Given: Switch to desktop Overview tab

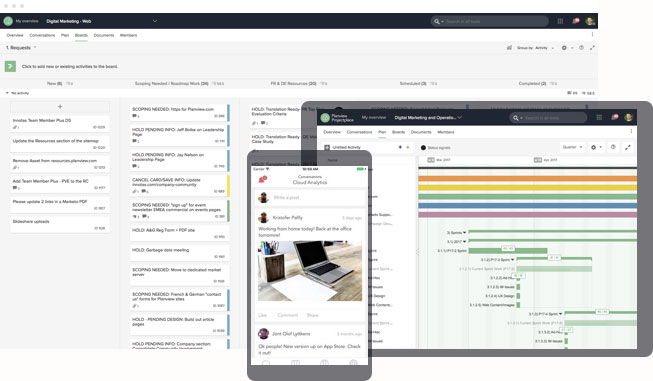Looking at the screenshot, I should [x=15, y=35].
